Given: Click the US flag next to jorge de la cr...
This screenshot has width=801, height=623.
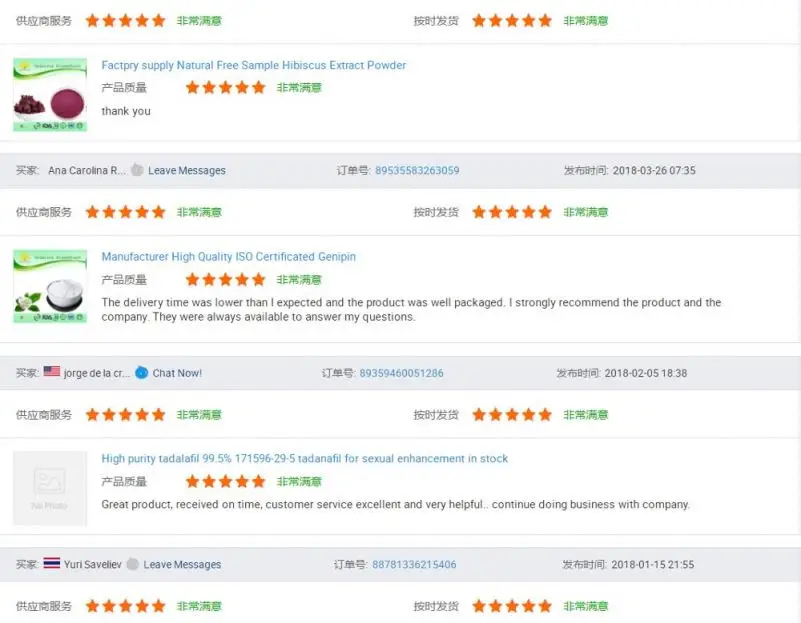Looking at the screenshot, I should [52, 372].
